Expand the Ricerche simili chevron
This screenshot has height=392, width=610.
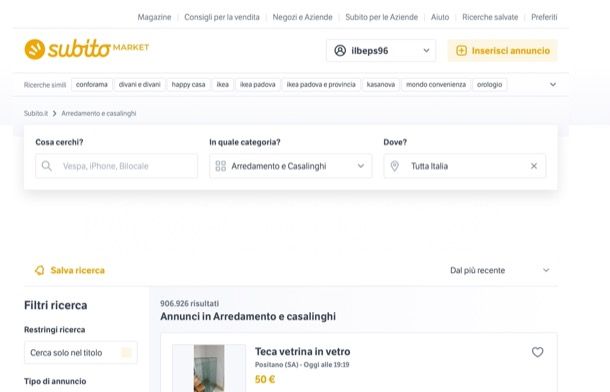(553, 84)
